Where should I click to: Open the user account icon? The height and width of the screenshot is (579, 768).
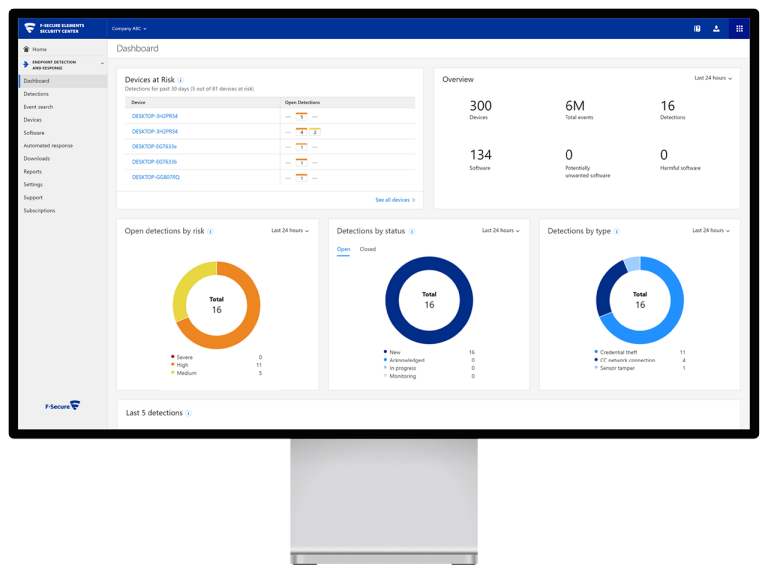(716, 29)
